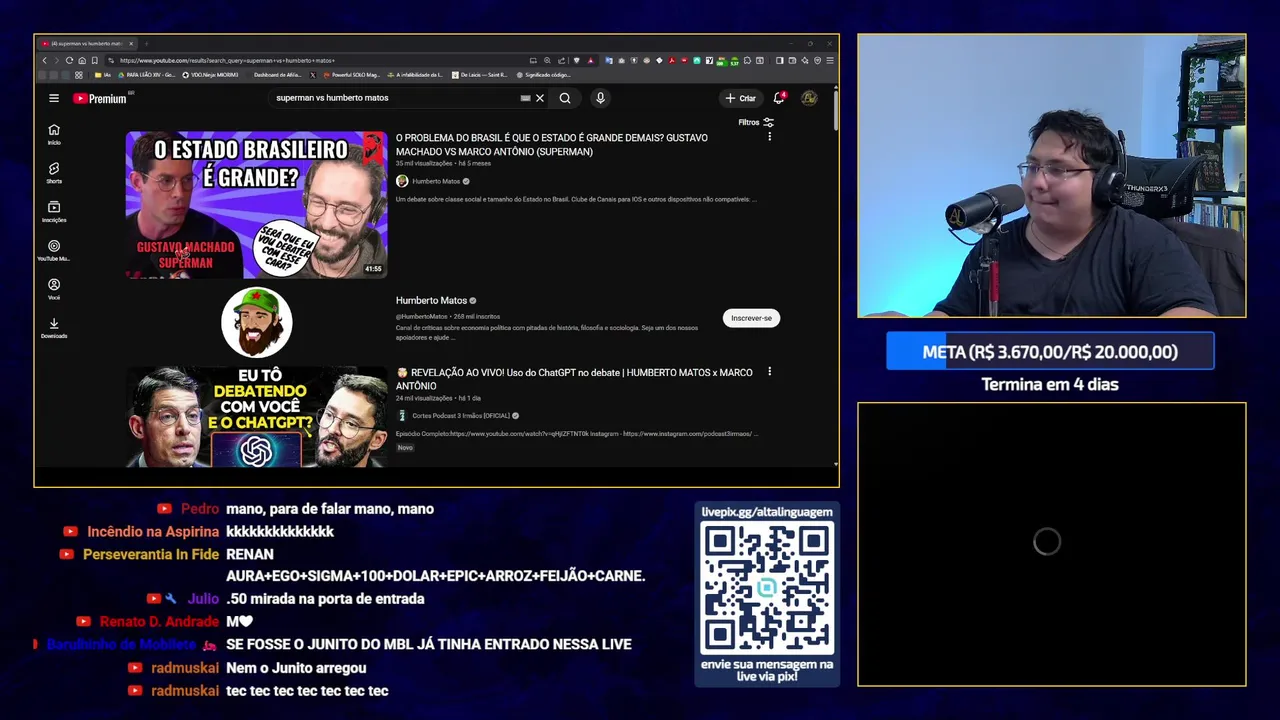
Task: Open the Dashboard de Afilia bookmark
Action: tap(276, 75)
